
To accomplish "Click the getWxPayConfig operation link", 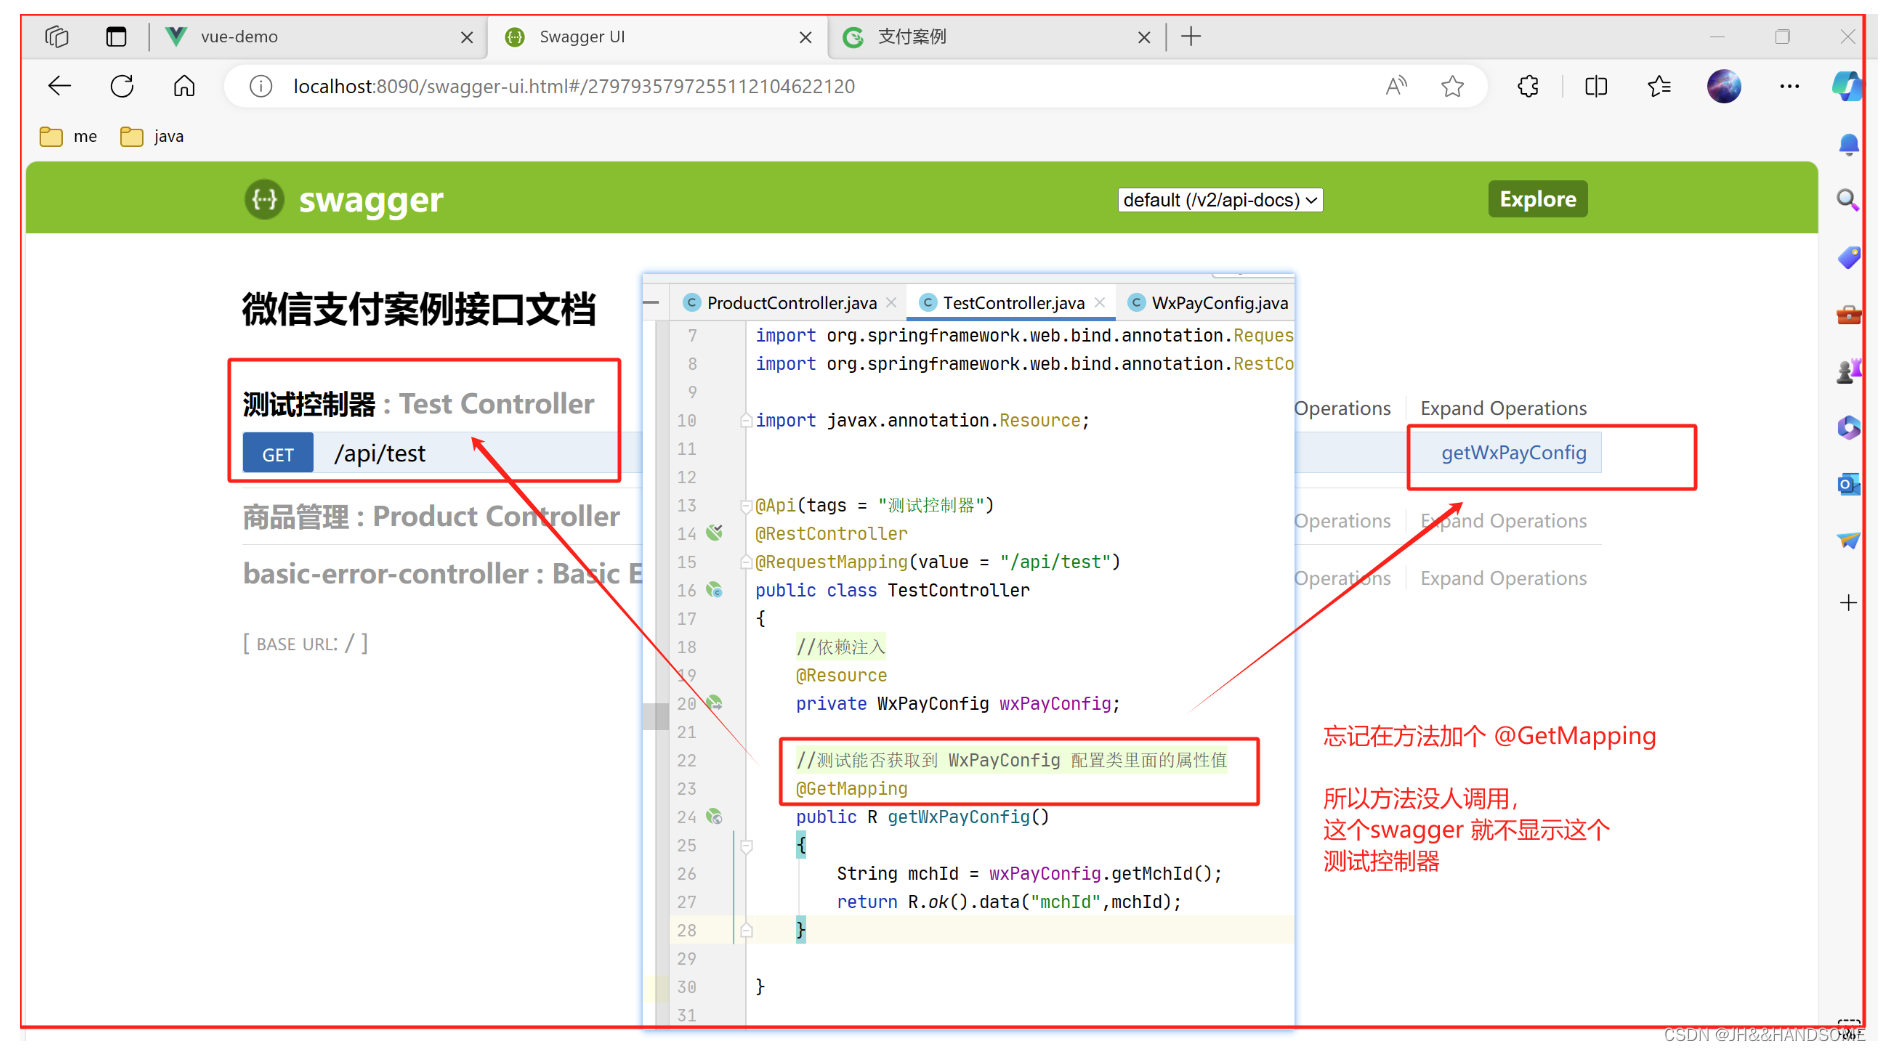I will pyautogui.click(x=1513, y=453).
